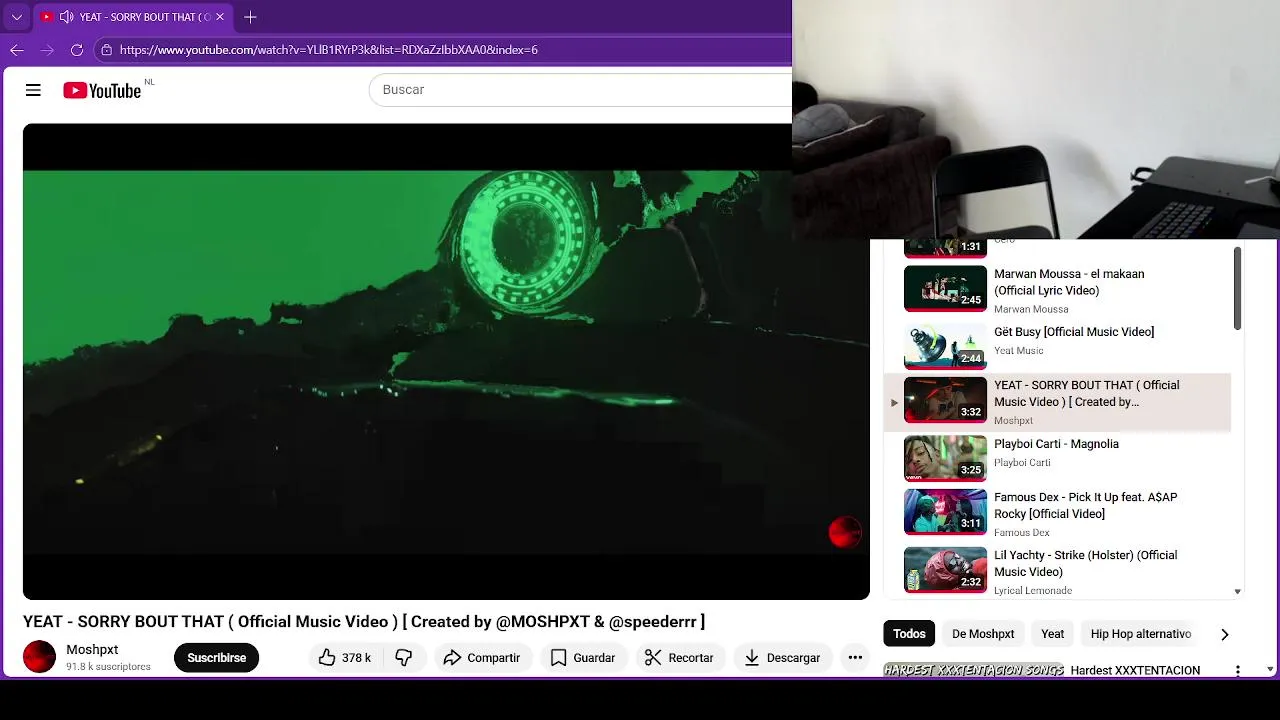Open site info icon in address bar
1280x720 pixels.
pyautogui.click(x=106, y=49)
